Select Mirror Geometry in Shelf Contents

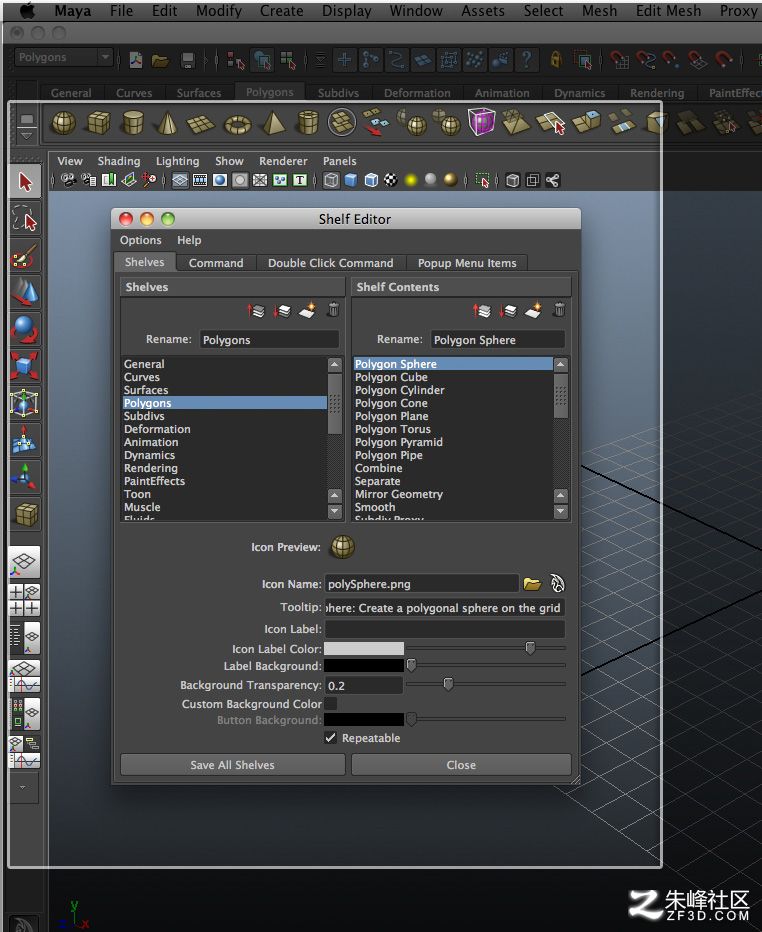[399, 494]
